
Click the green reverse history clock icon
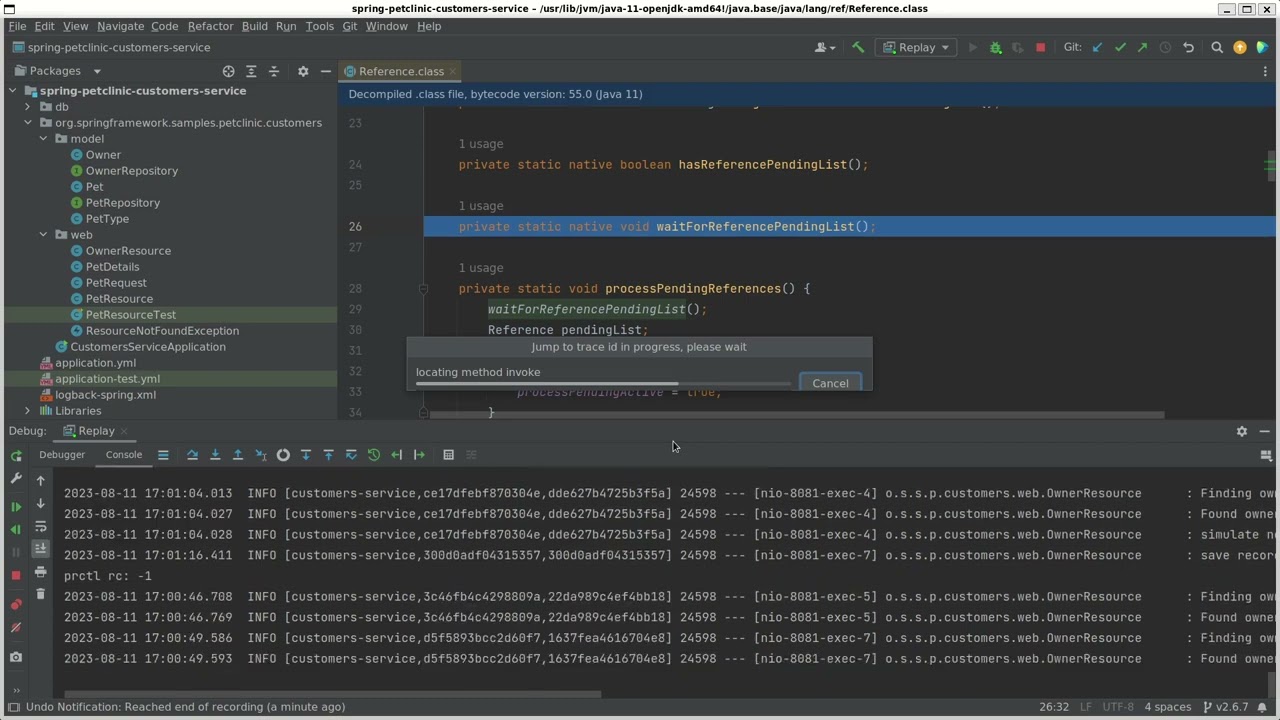tap(374, 455)
